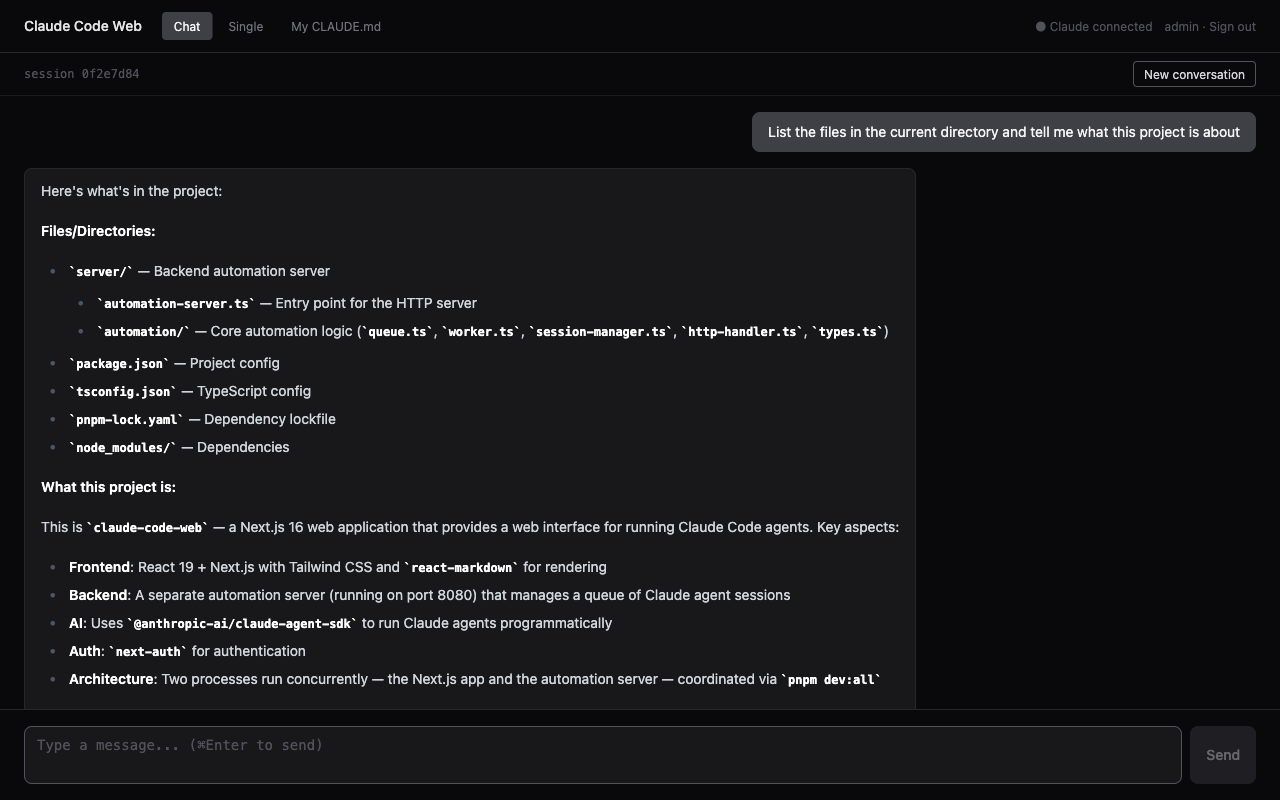Click the `tsconfig.json` file name
The width and height of the screenshot is (1280, 800).
point(122,392)
